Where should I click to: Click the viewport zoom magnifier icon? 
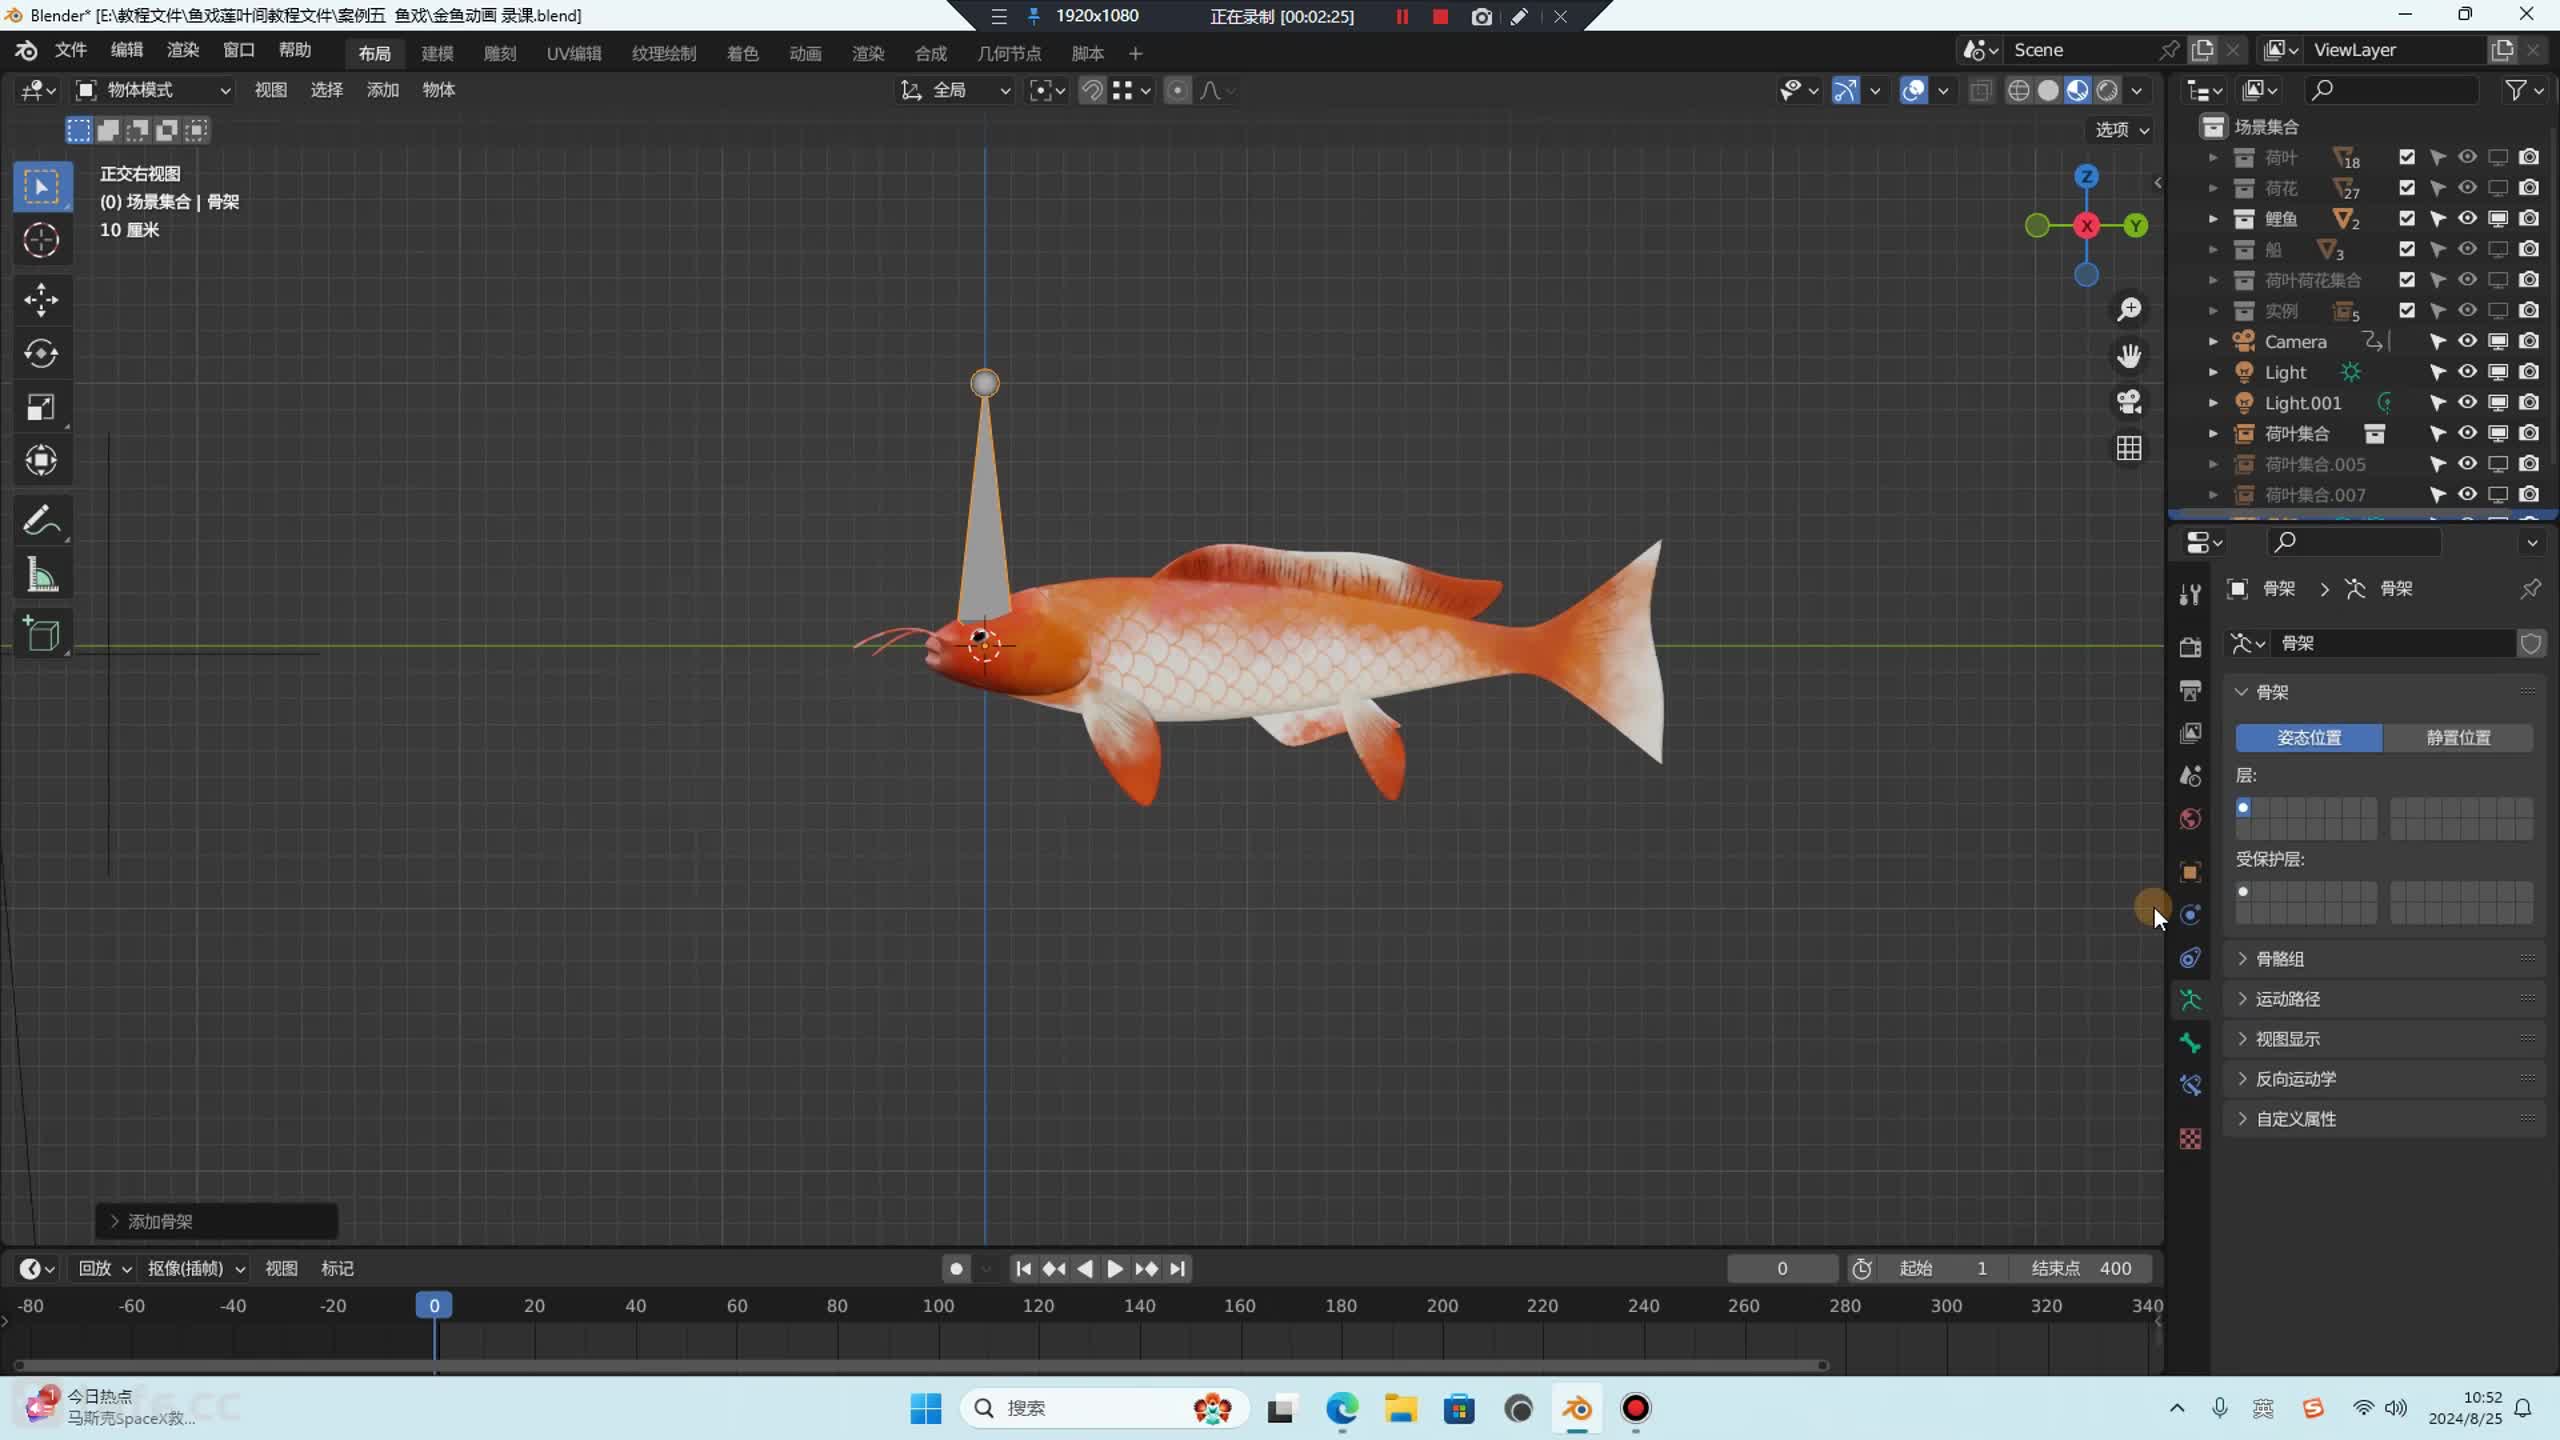2129,310
